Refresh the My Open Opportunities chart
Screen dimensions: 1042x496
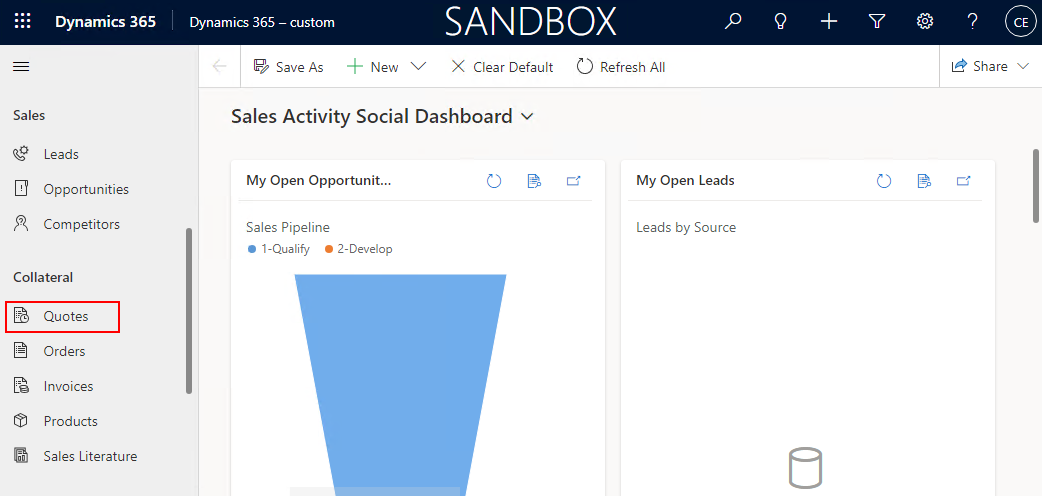coord(494,181)
